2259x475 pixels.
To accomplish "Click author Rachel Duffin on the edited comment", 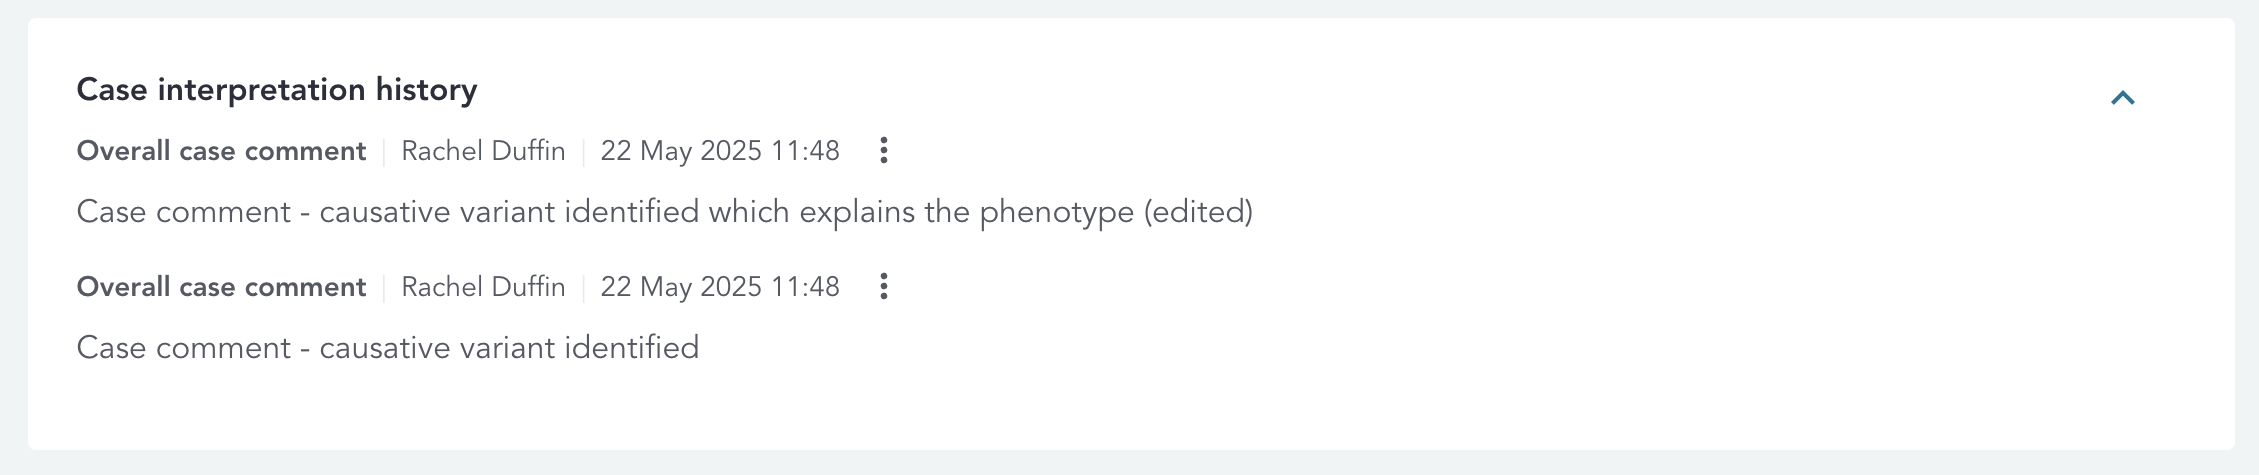I will (483, 151).
